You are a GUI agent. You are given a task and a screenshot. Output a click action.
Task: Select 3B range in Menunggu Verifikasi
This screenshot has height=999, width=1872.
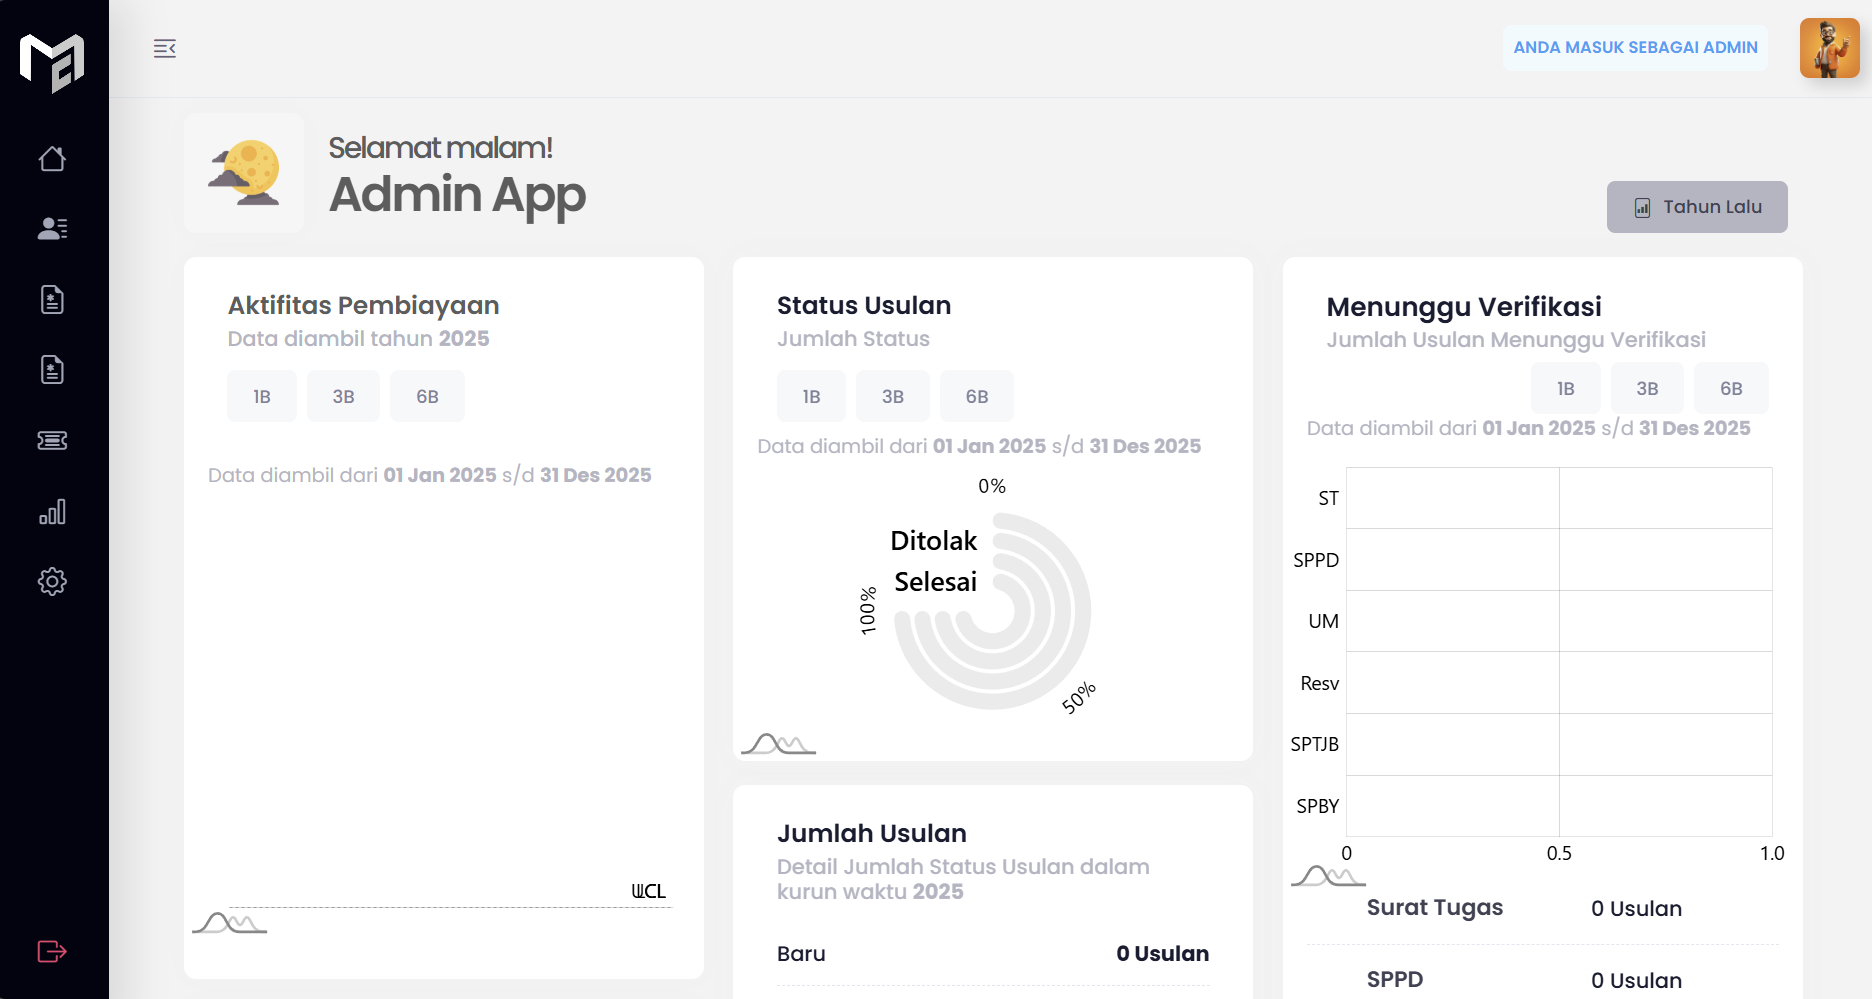click(x=1647, y=388)
